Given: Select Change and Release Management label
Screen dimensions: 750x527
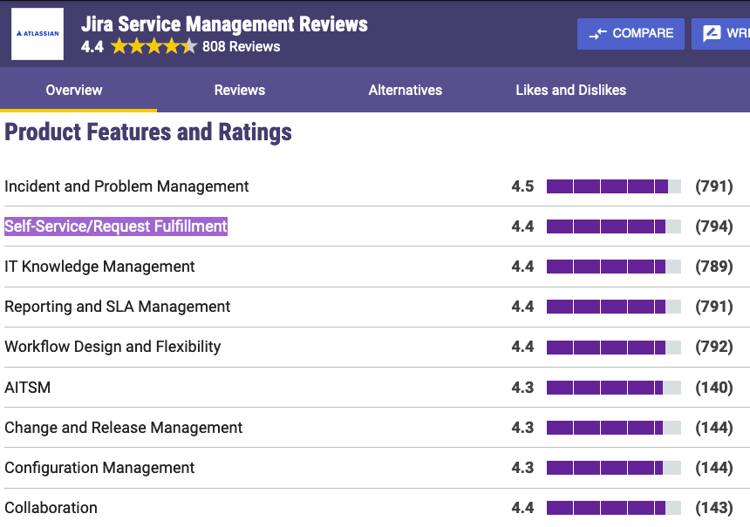Looking at the screenshot, I should click(123, 428).
